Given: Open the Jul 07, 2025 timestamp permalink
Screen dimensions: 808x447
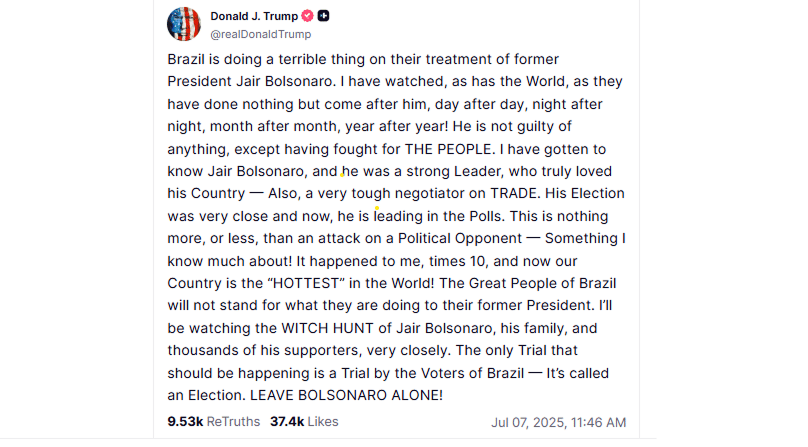Looking at the screenshot, I should point(559,423).
